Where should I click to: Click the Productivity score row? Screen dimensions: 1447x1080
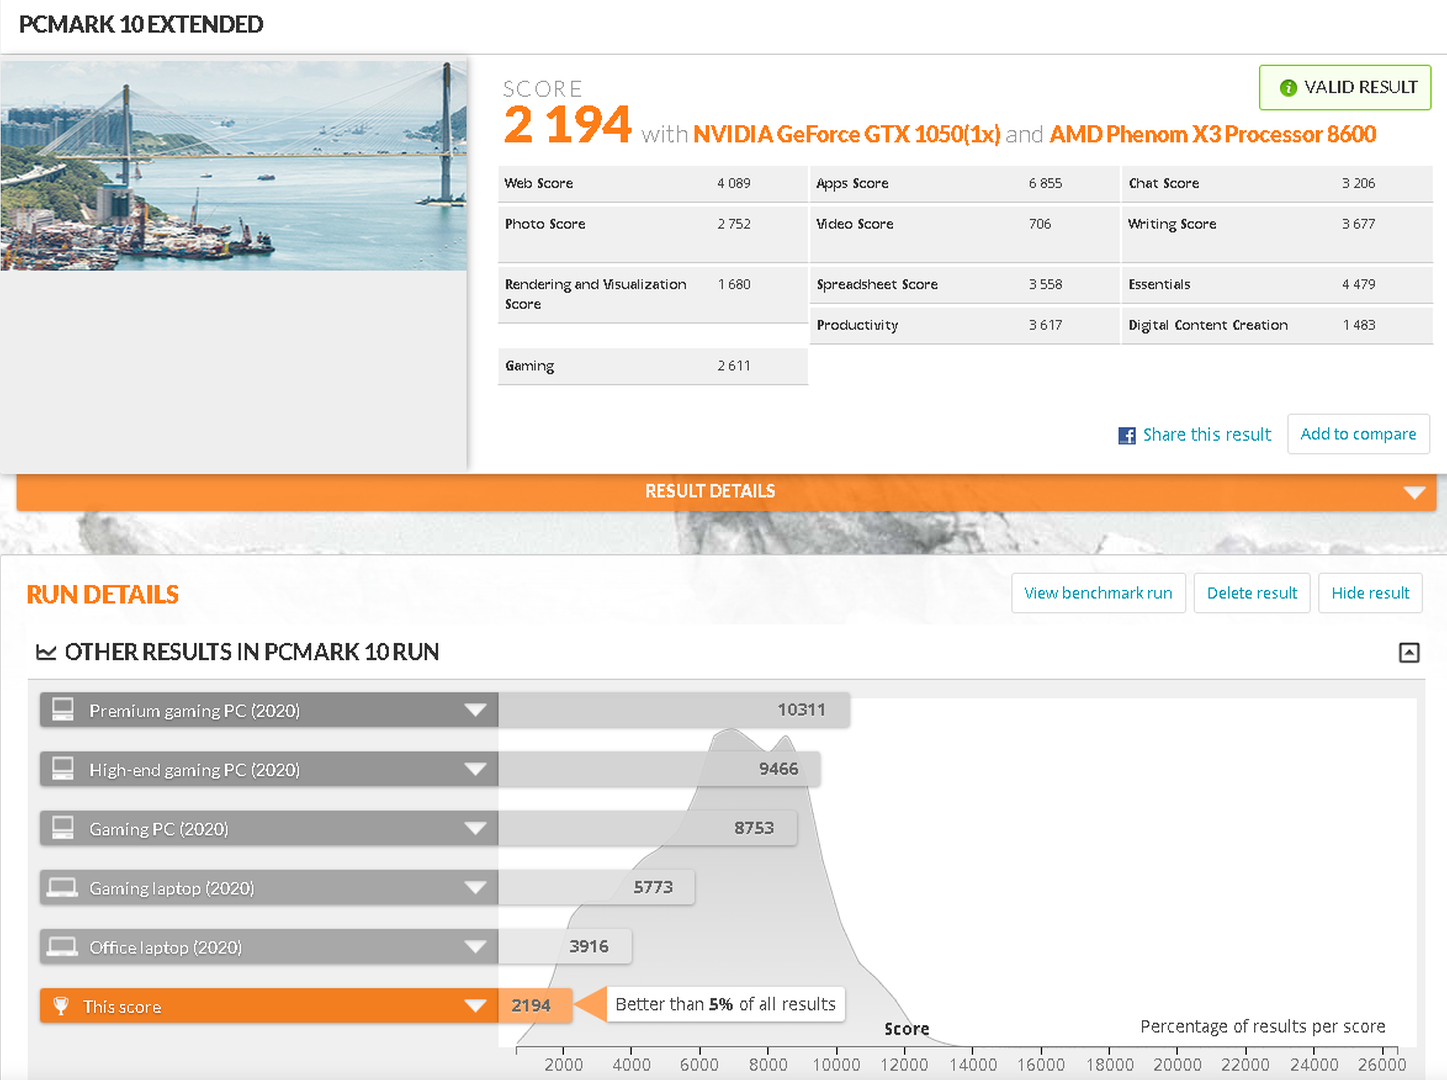[x=965, y=325]
